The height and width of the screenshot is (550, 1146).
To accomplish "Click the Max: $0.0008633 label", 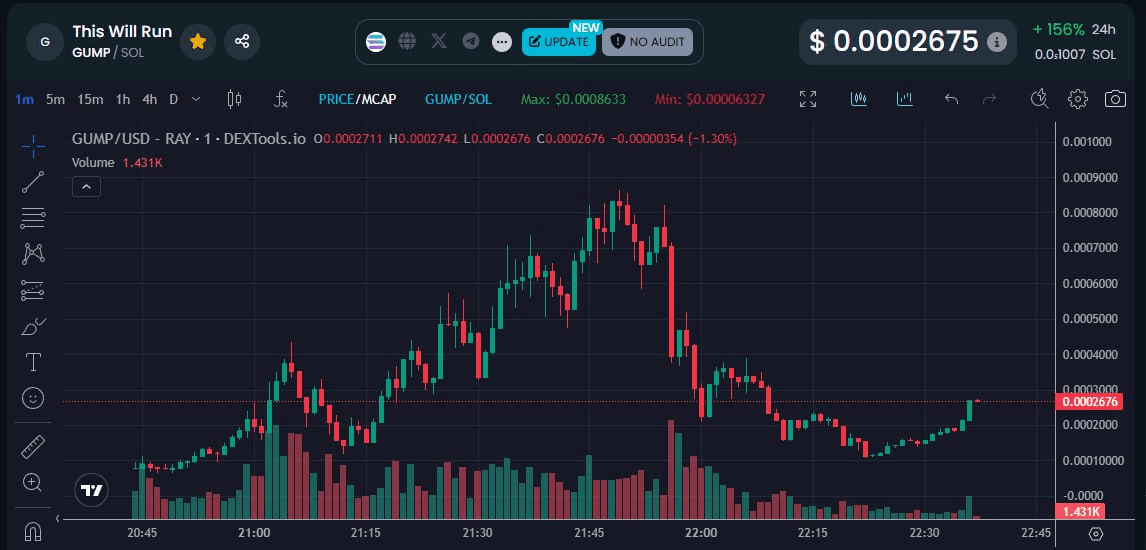I will tap(573, 99).
